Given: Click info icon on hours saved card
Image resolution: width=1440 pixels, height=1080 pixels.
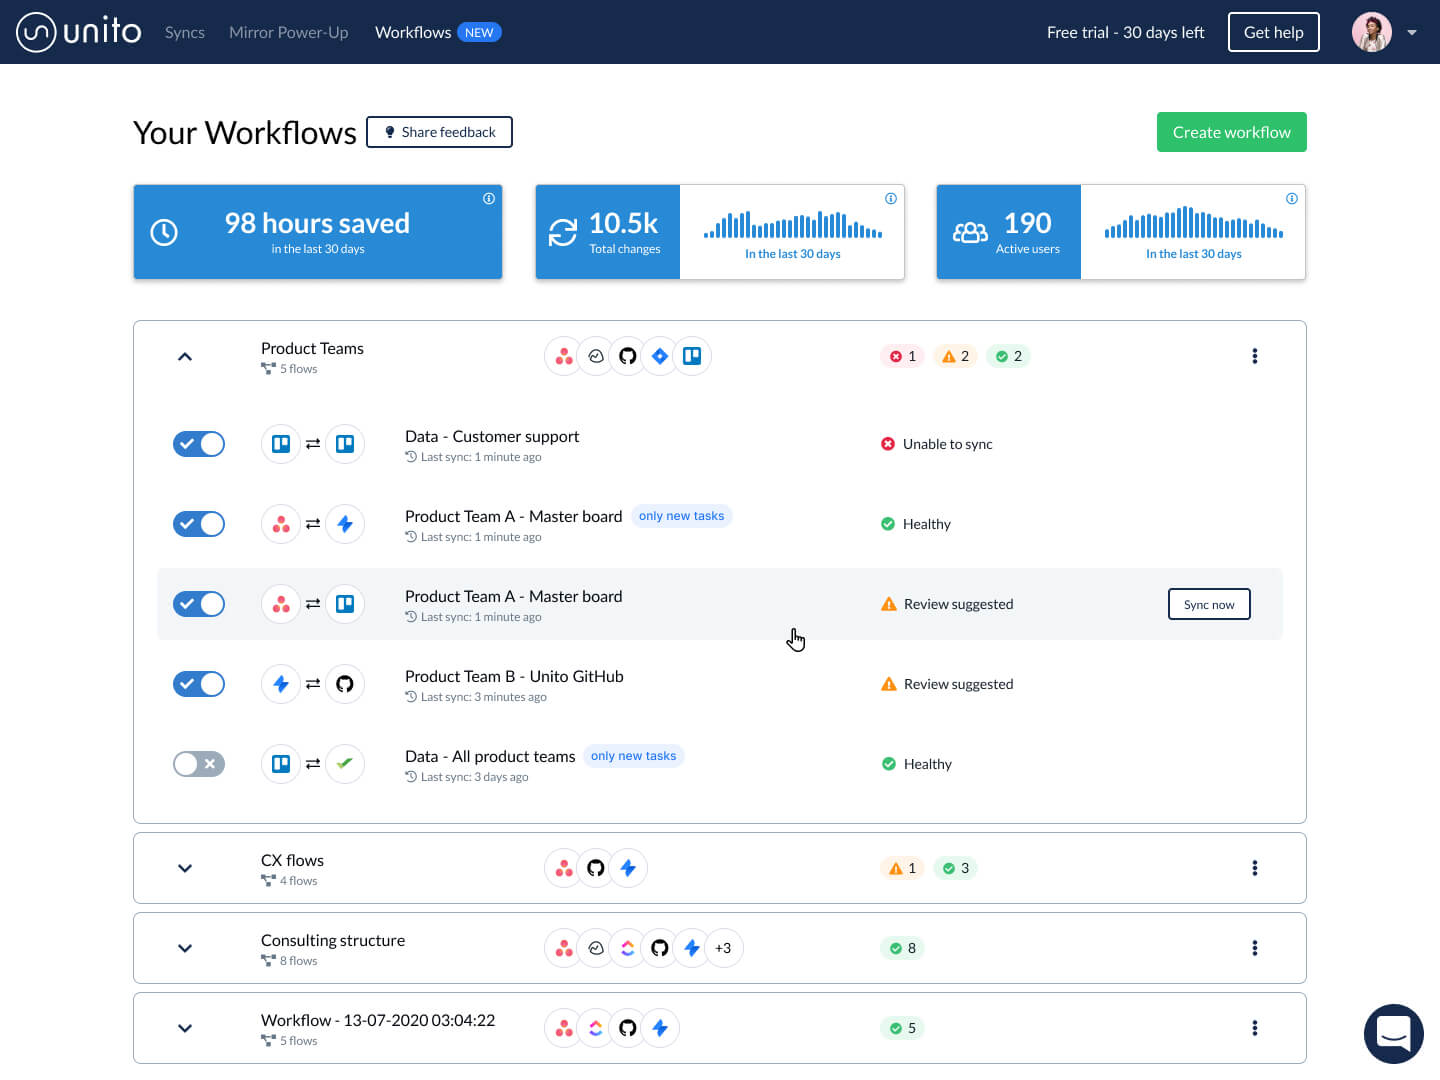Looking at the screenshot, I should tap(489, 198).
